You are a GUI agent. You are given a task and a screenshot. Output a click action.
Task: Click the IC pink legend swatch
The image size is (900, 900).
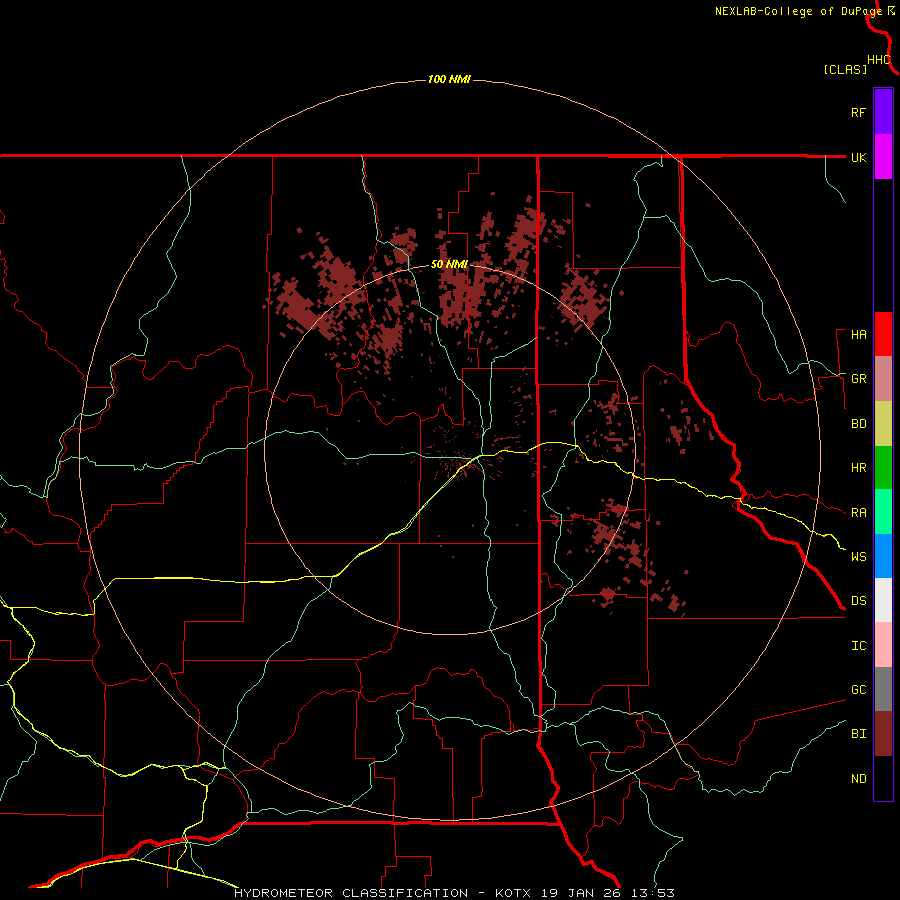coord(883,645)
